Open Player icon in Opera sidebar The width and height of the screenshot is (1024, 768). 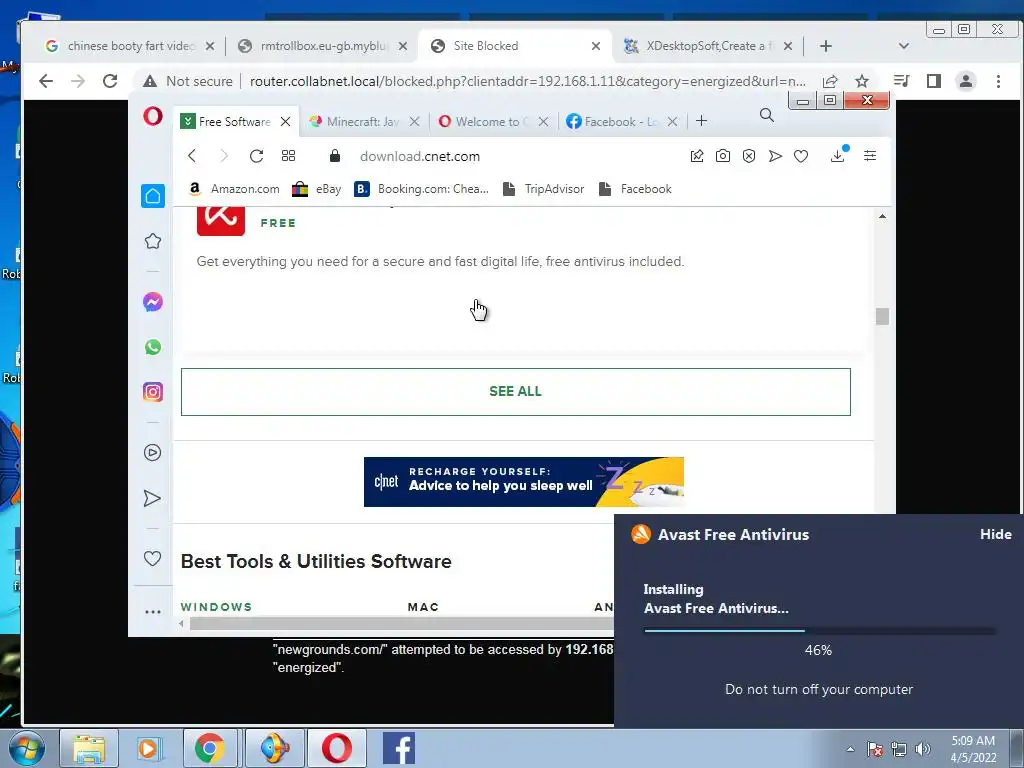pos(152,453)
